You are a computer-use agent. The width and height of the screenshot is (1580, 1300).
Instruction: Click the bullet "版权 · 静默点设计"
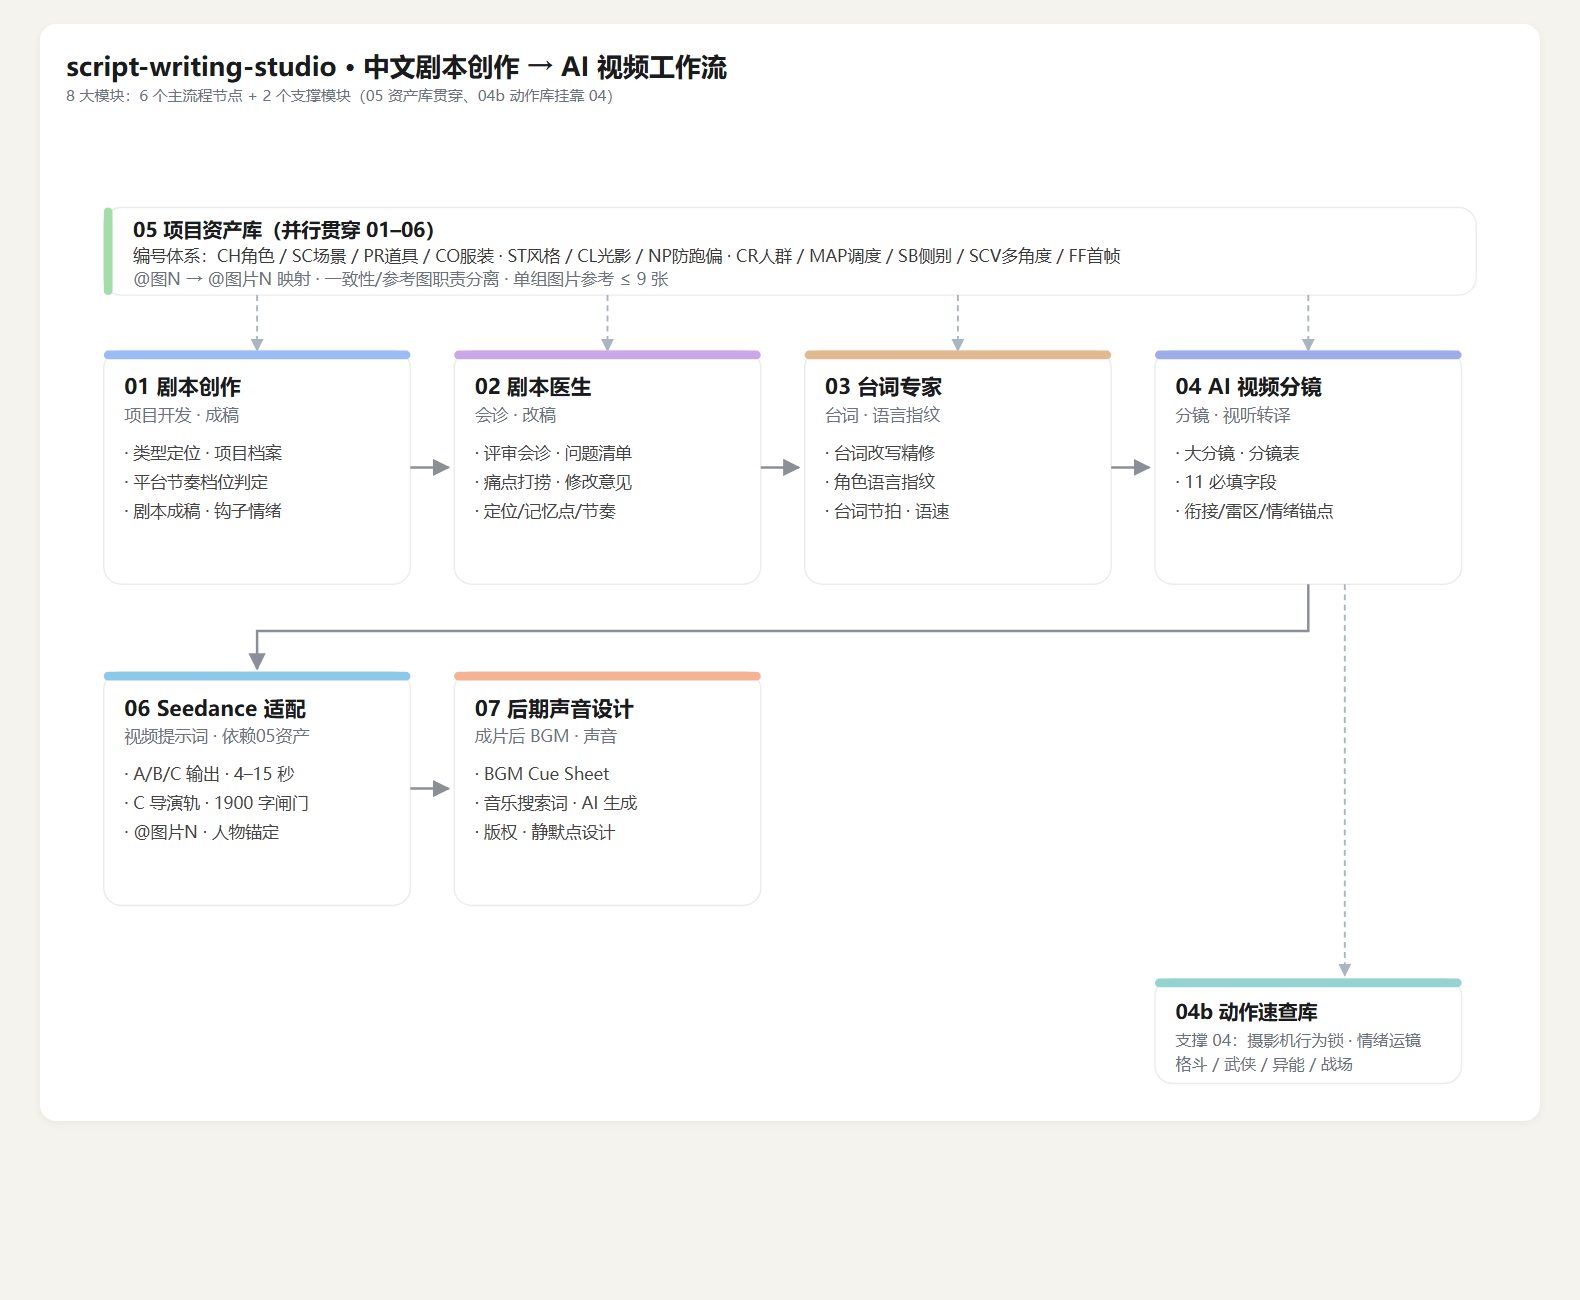tap(545, 832)
